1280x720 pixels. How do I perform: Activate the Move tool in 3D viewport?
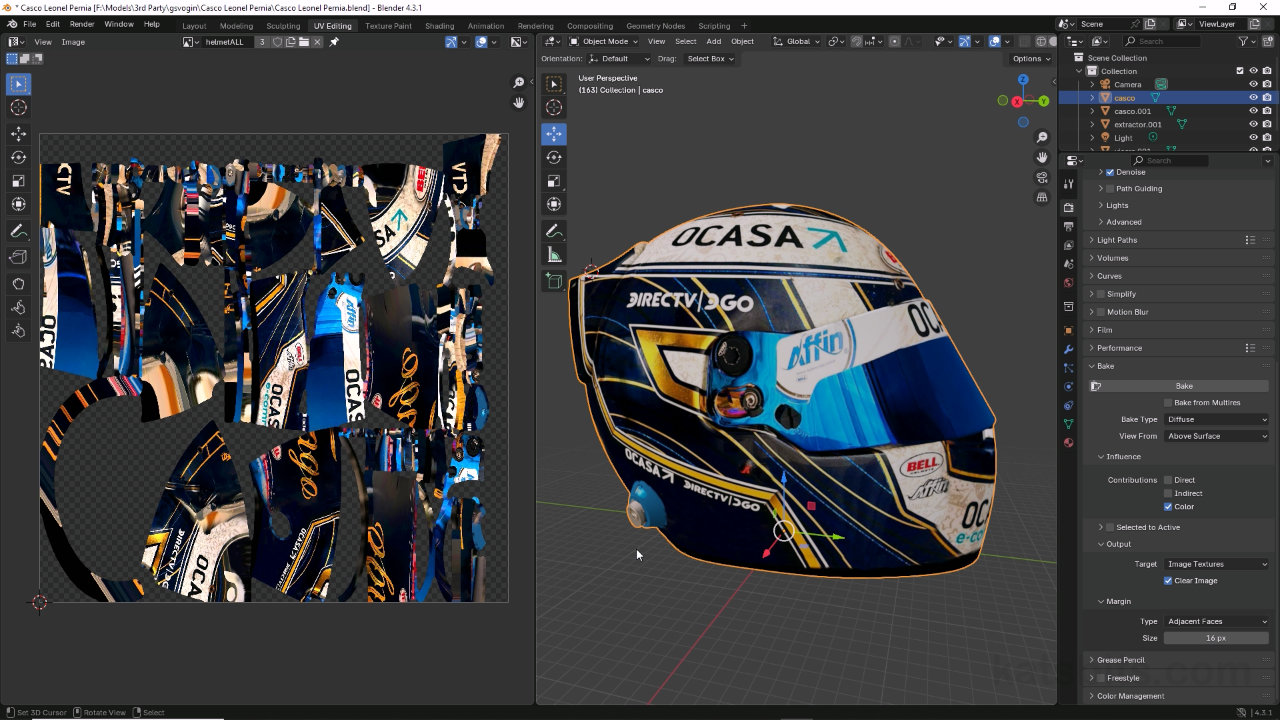coord(554,133)
